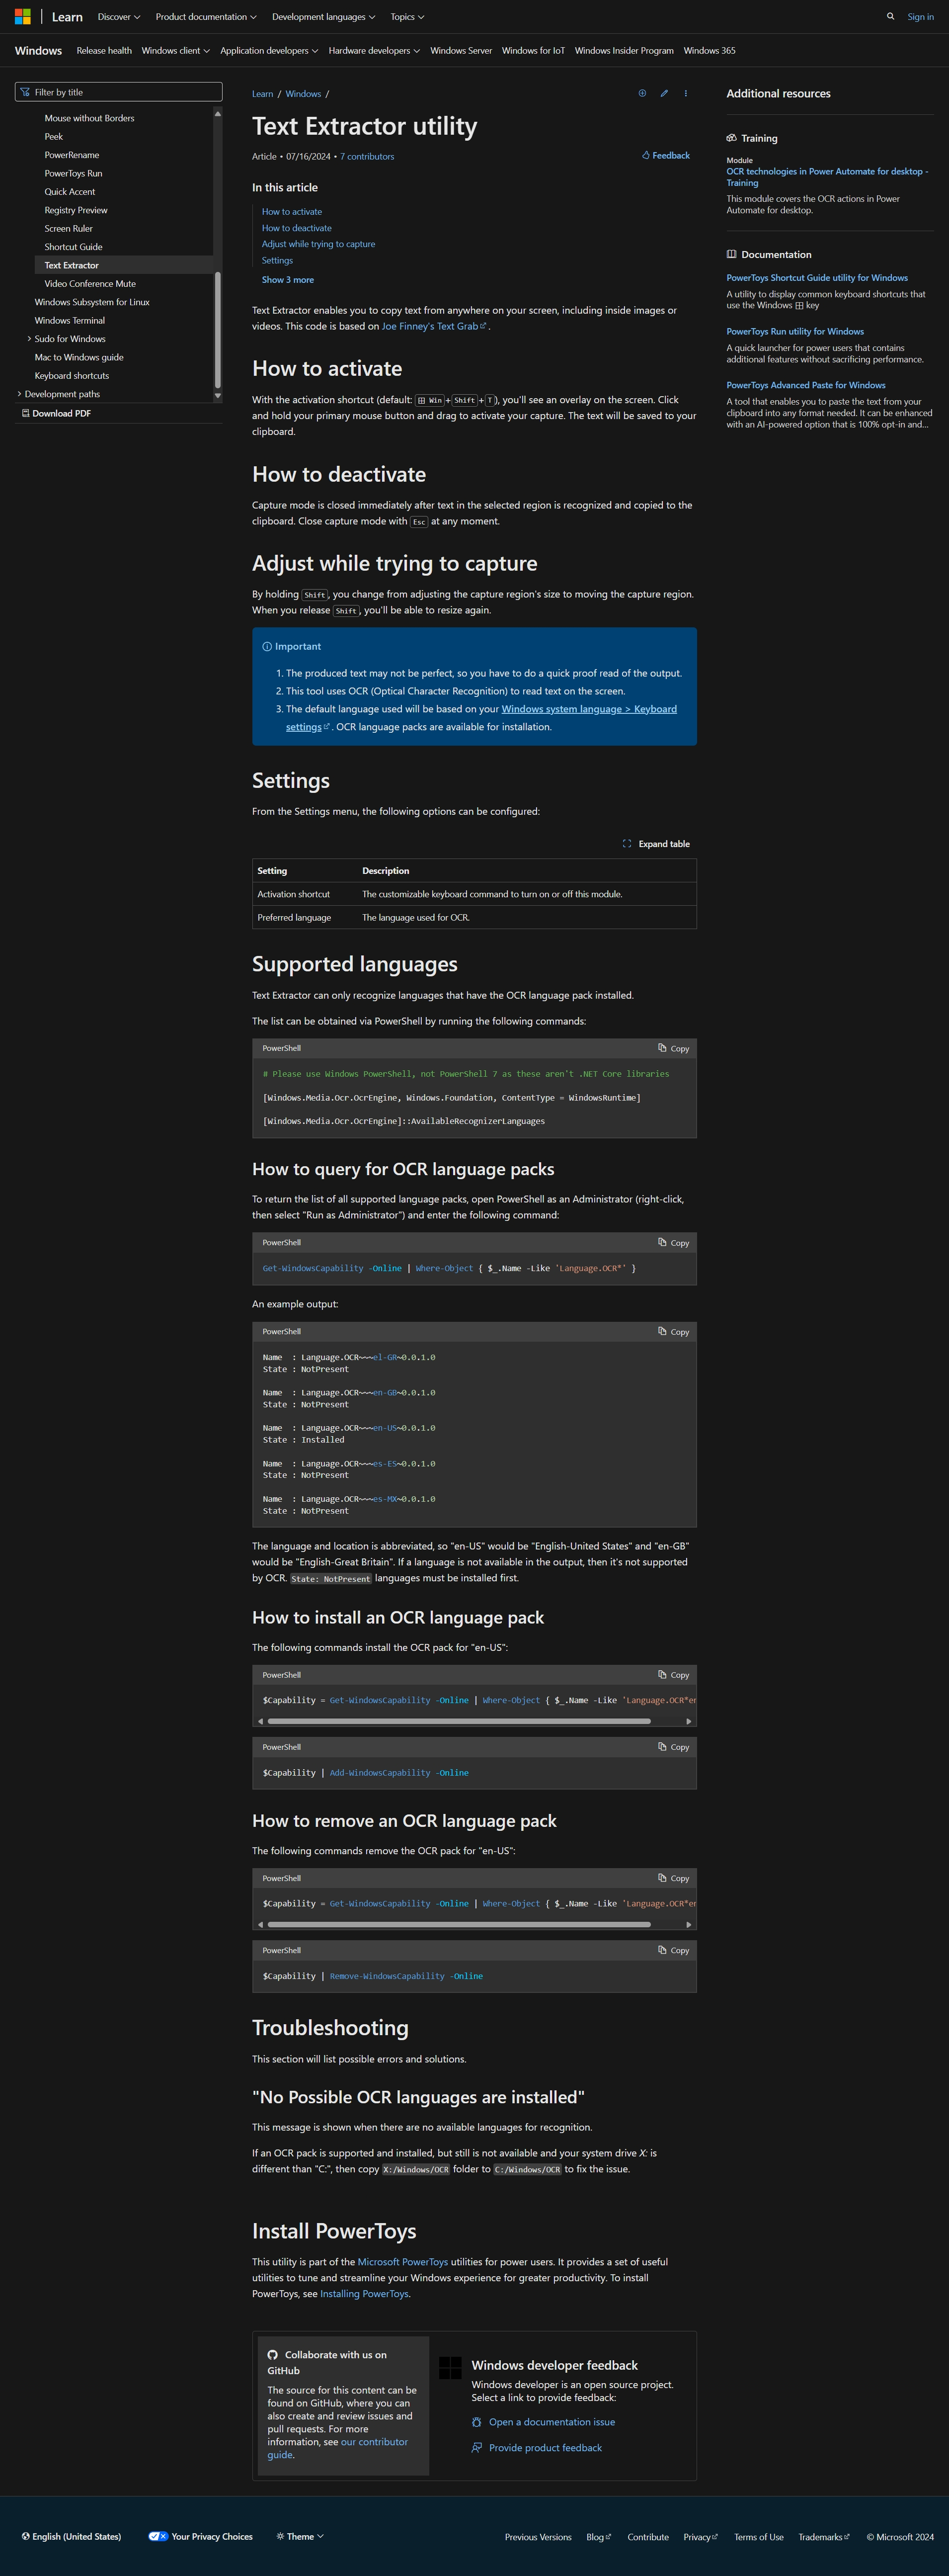Screen dimensions: 949x2576
Task: Copy the example output code block
Action: pos(674,1332)
